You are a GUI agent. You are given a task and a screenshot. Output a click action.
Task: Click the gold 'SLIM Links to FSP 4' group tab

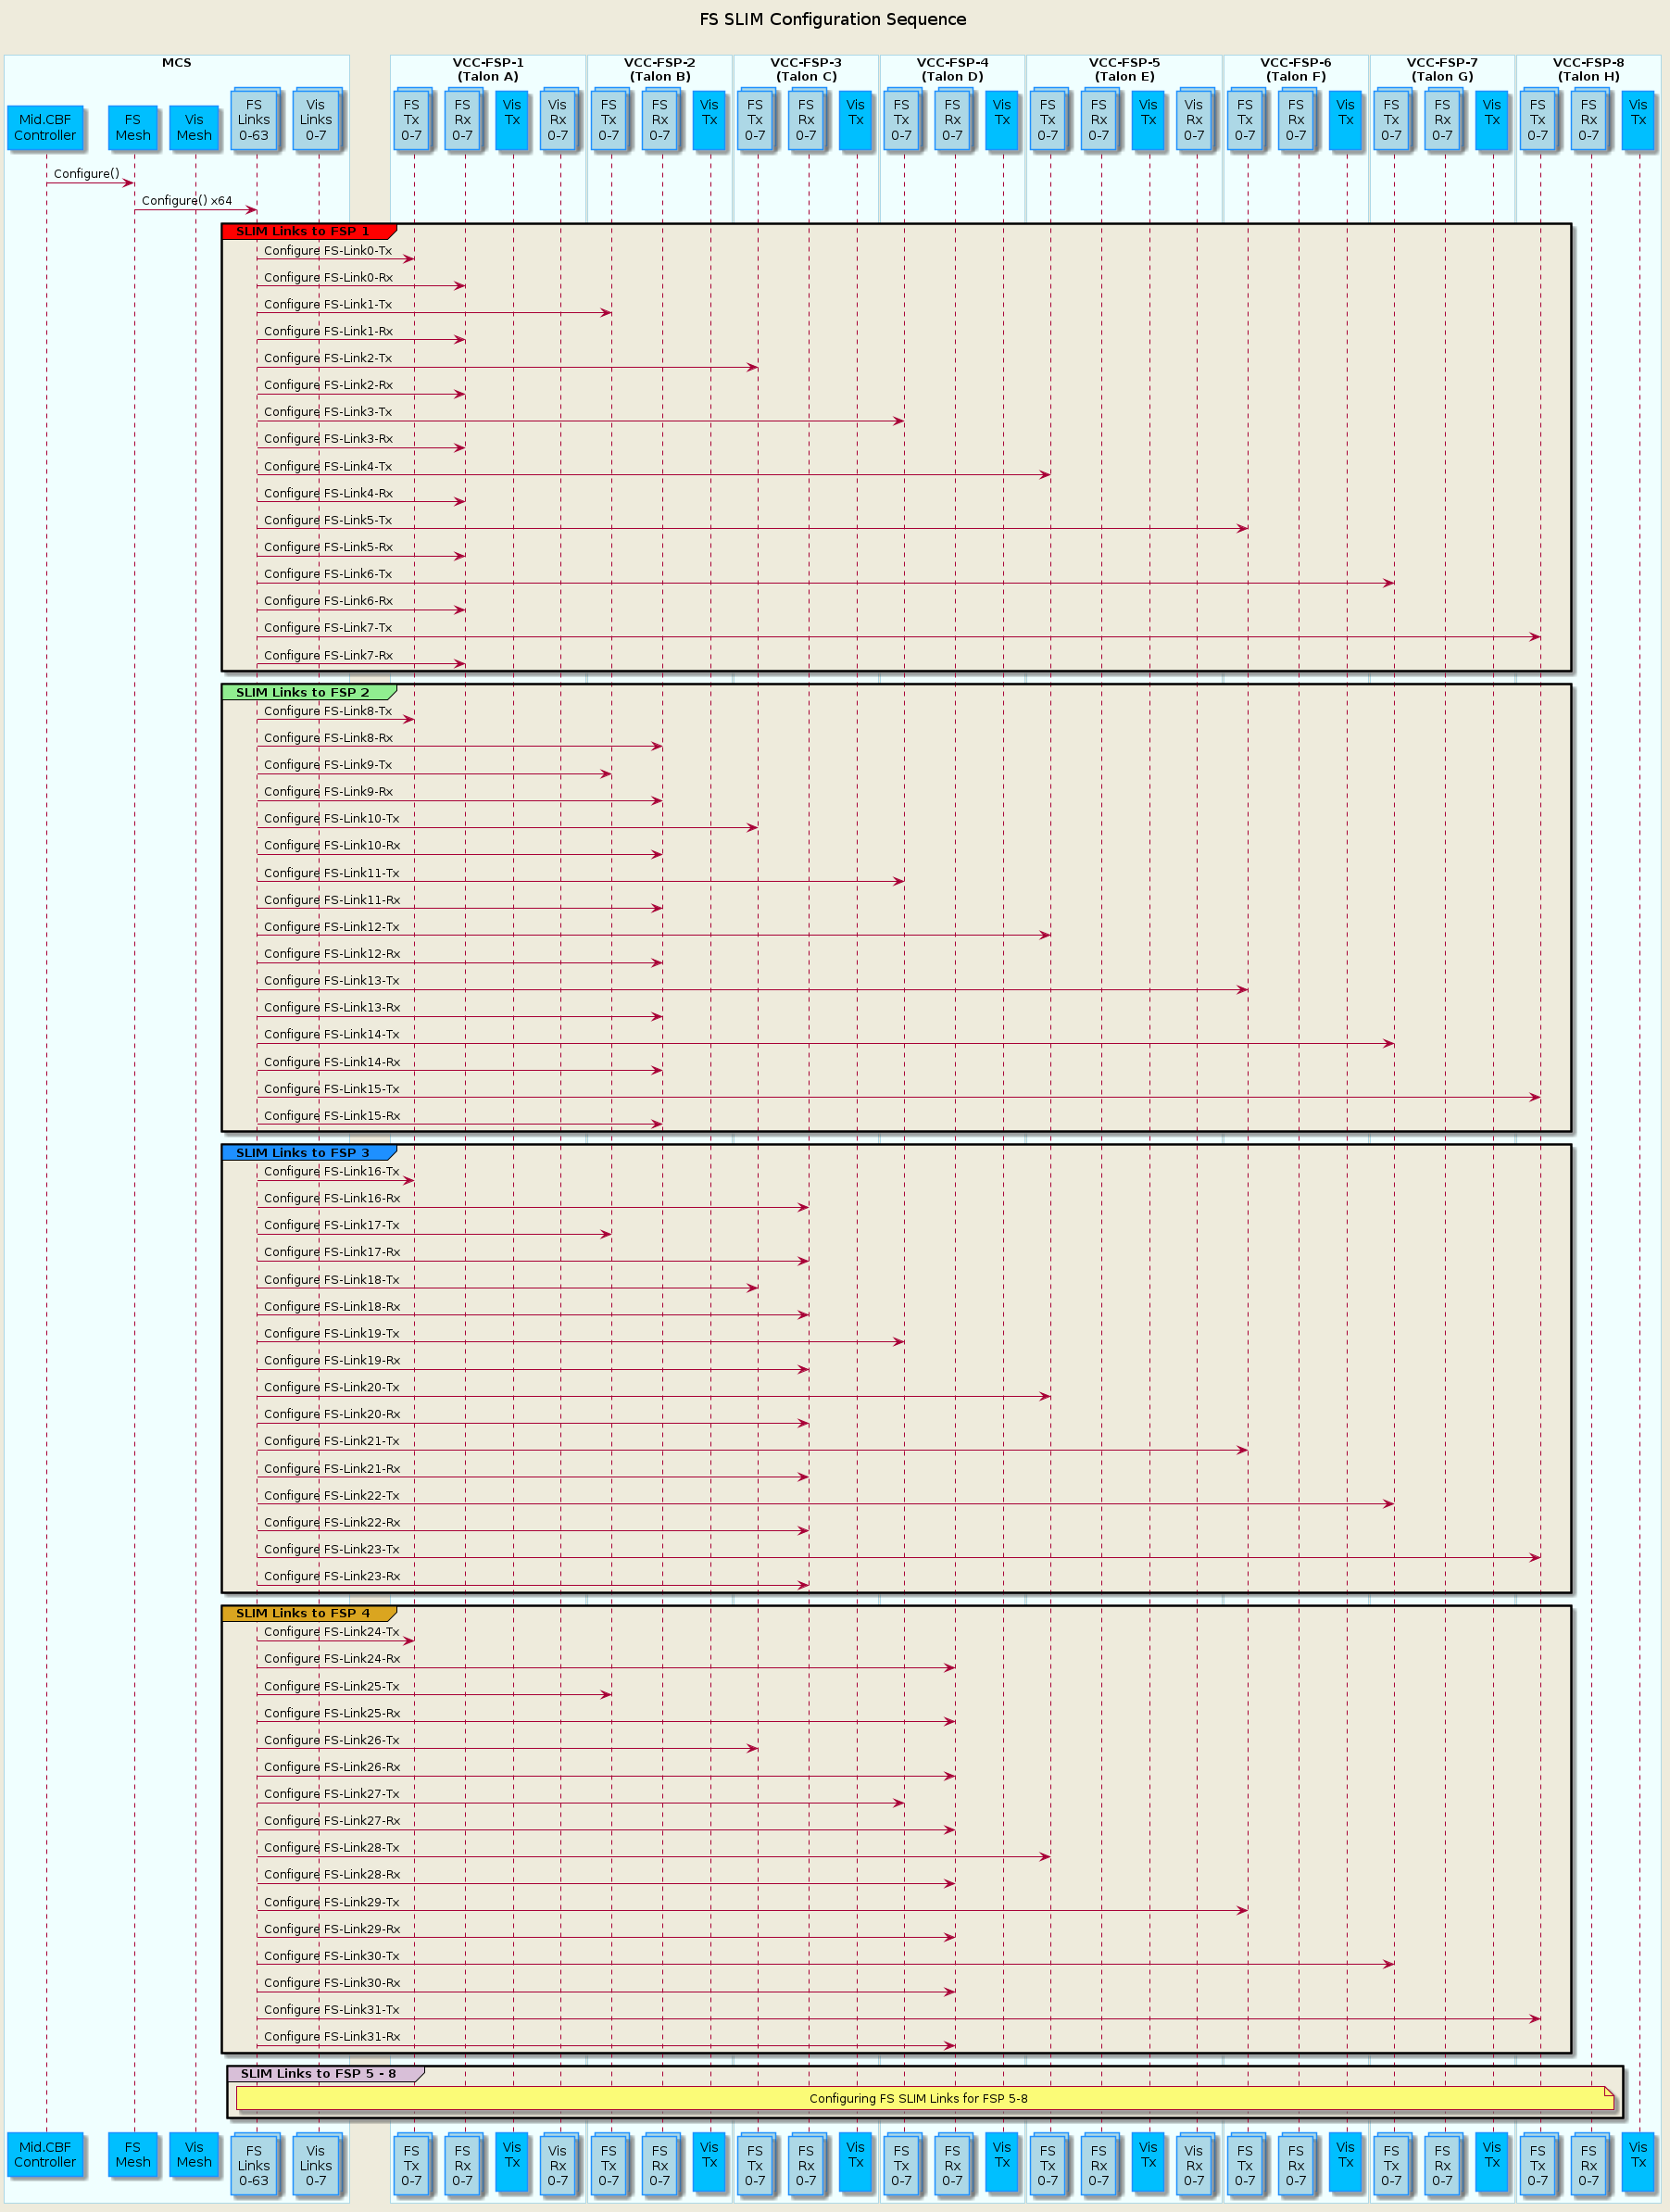pos(309,1613)
